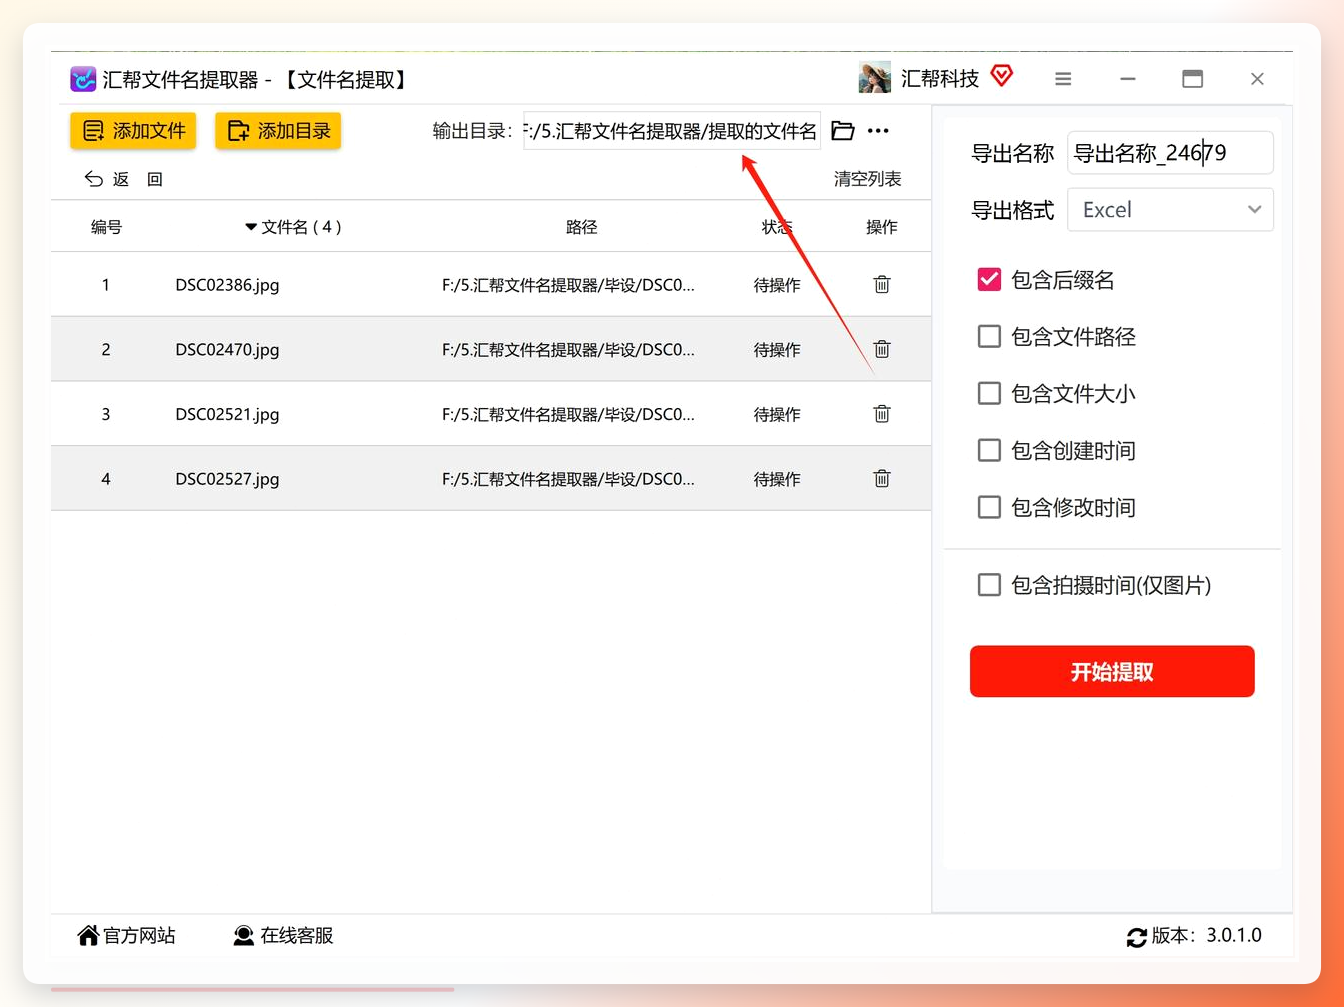1344x1007 pixels.
Task: Delete row DSC02386.jpg via trash icon
Action: (882, 285)
